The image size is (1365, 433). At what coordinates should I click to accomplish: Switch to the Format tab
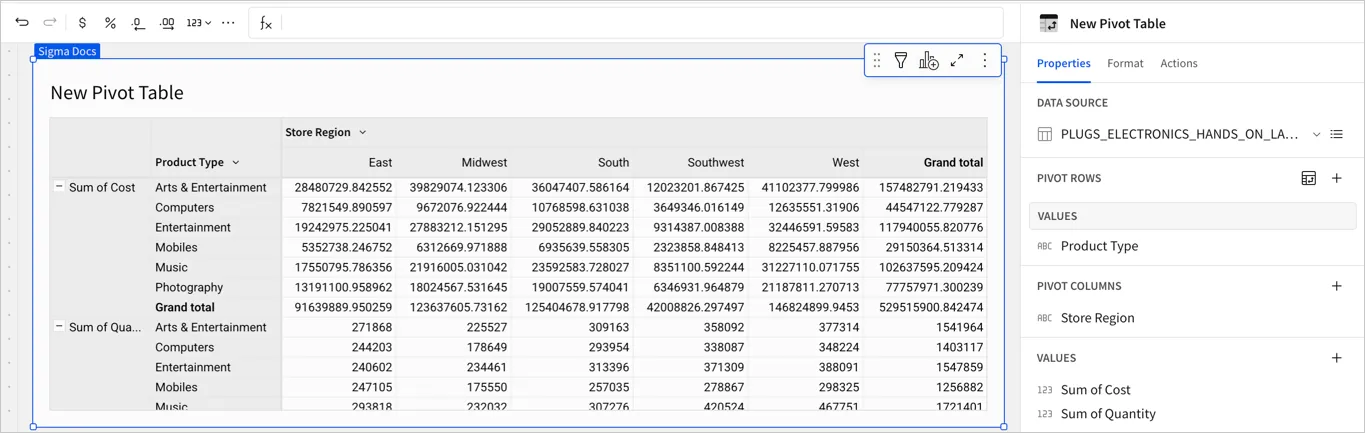click(1125, 63)
